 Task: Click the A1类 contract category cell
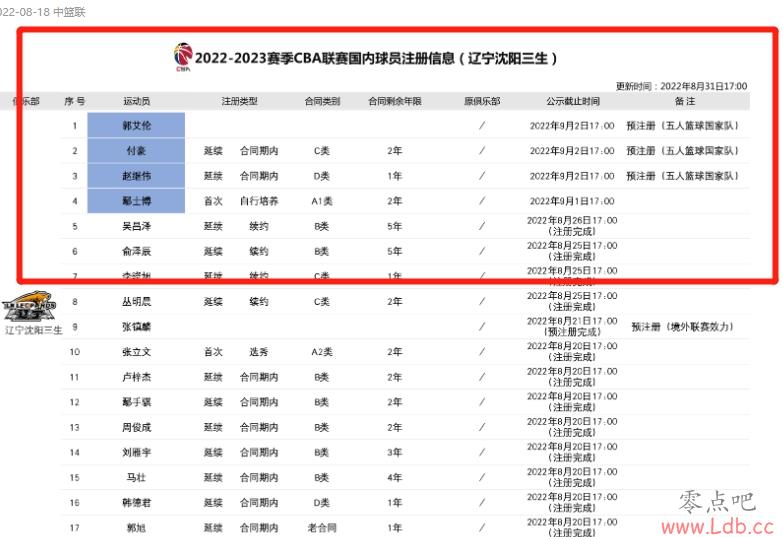tap(322, 201)
